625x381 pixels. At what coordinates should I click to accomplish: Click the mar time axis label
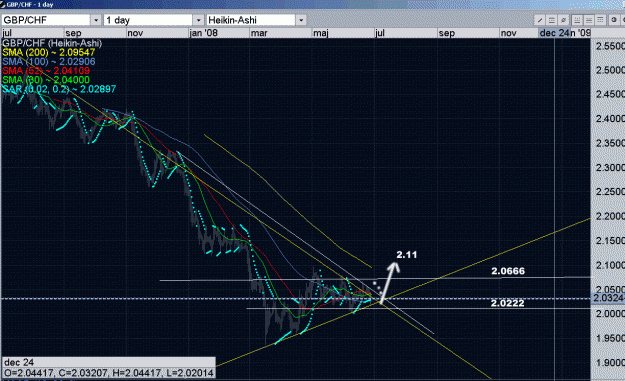[259, 33]
